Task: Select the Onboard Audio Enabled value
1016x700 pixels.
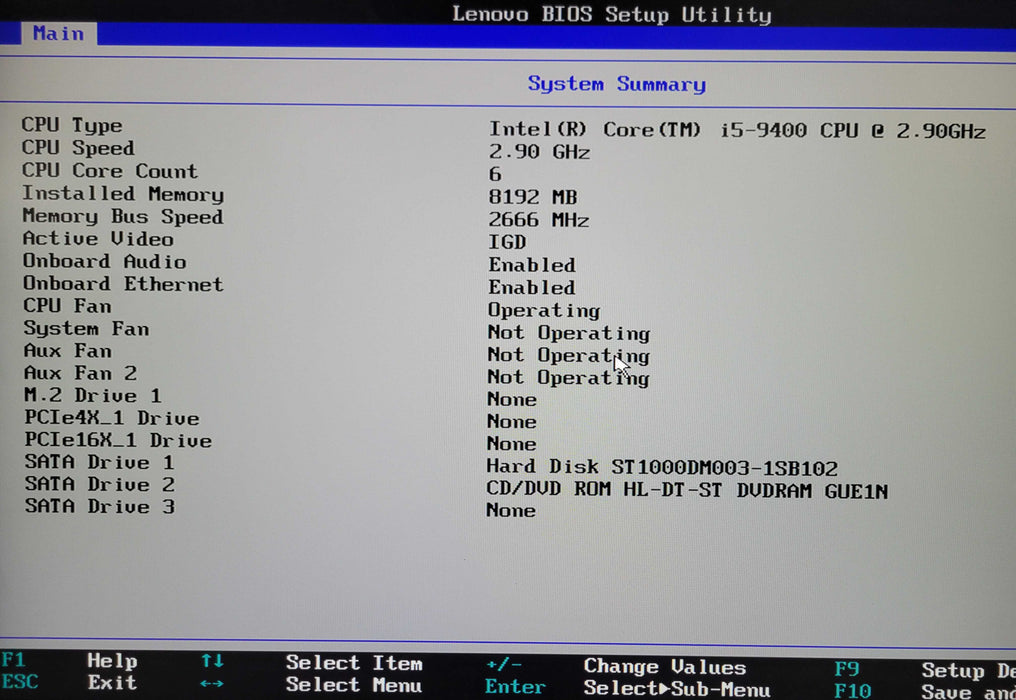Action: point(531,265)
